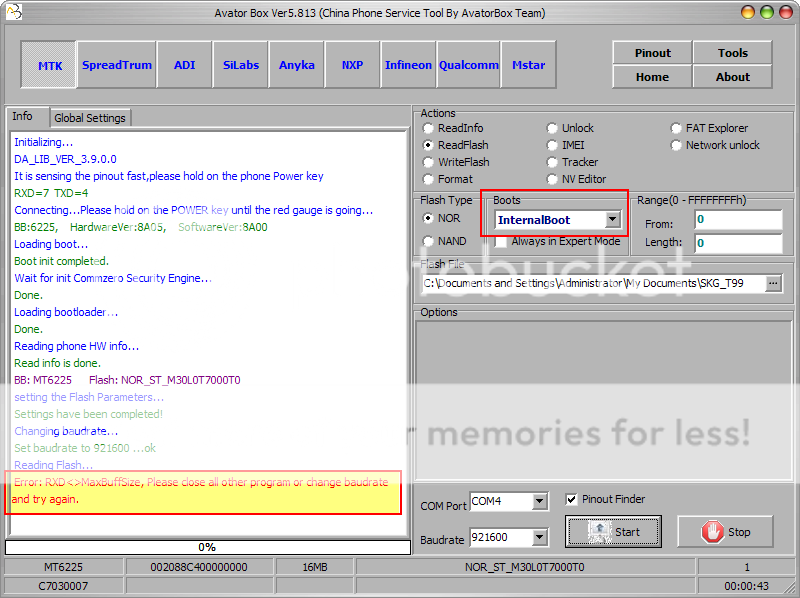Click the About button

click(x=733, y=77)
